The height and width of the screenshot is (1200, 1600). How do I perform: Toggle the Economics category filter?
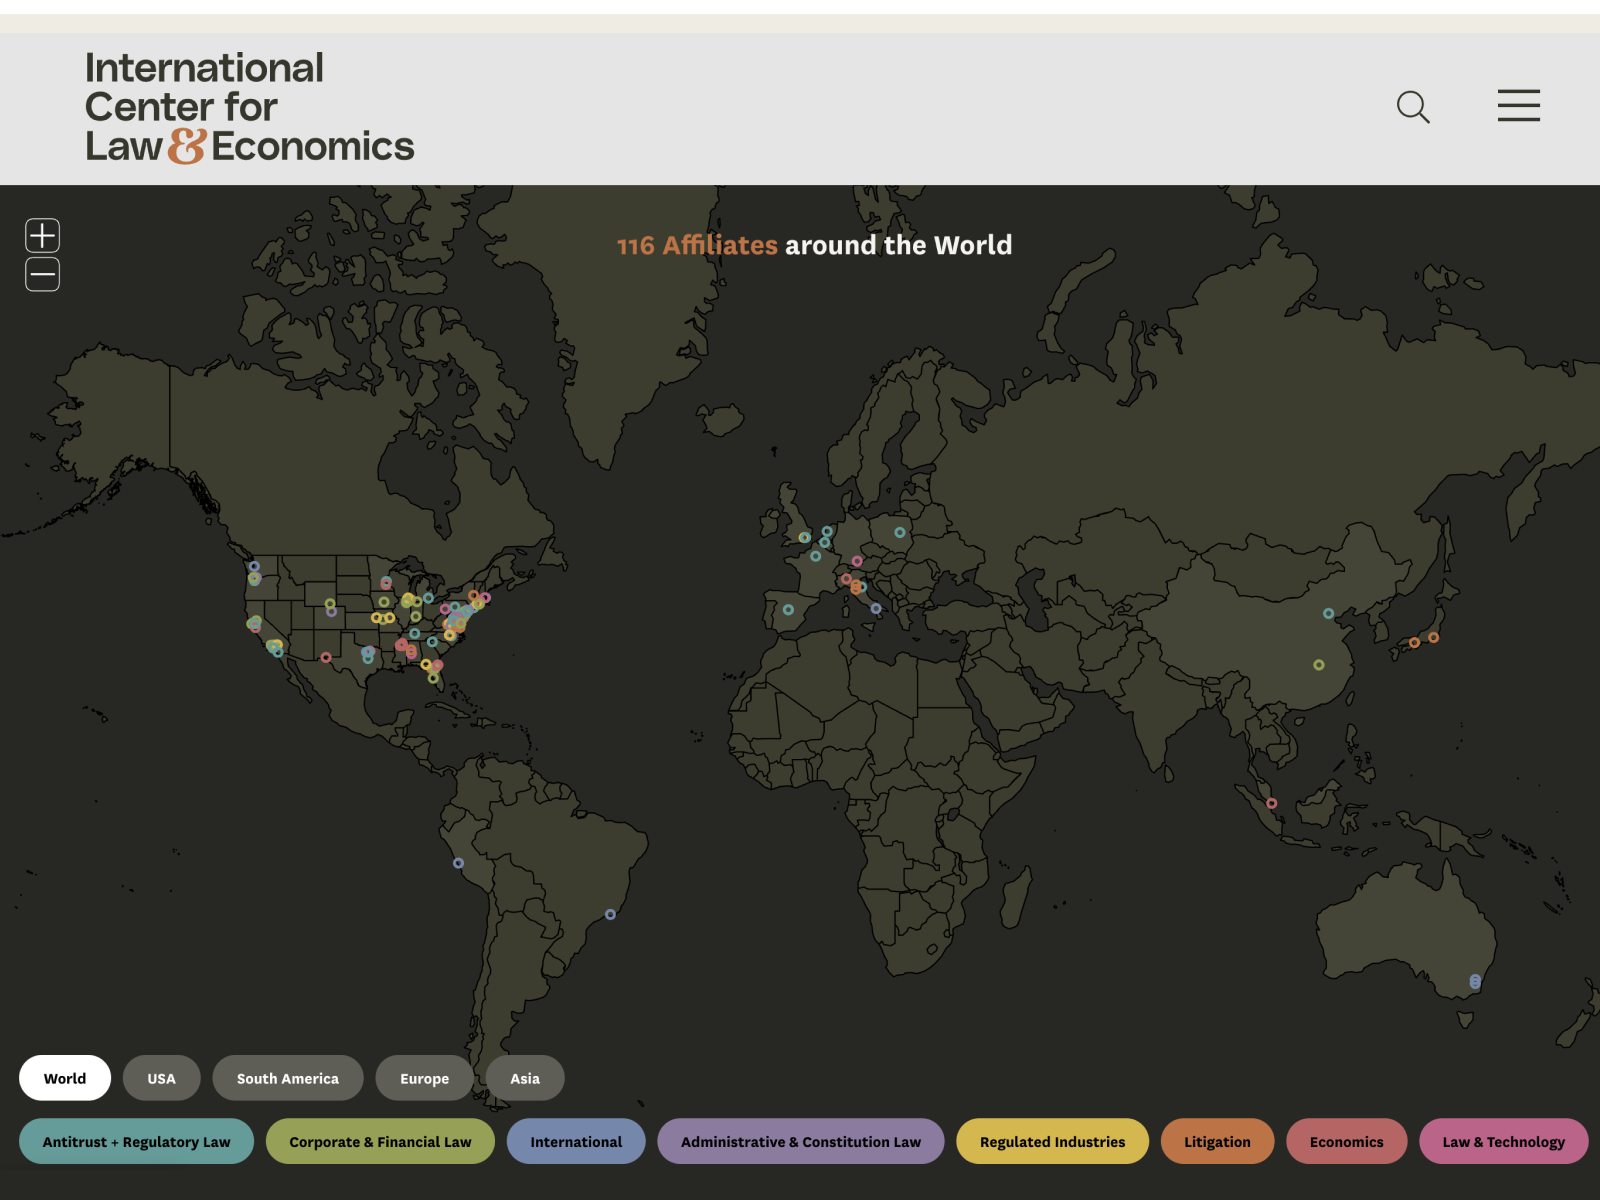1346,1141
